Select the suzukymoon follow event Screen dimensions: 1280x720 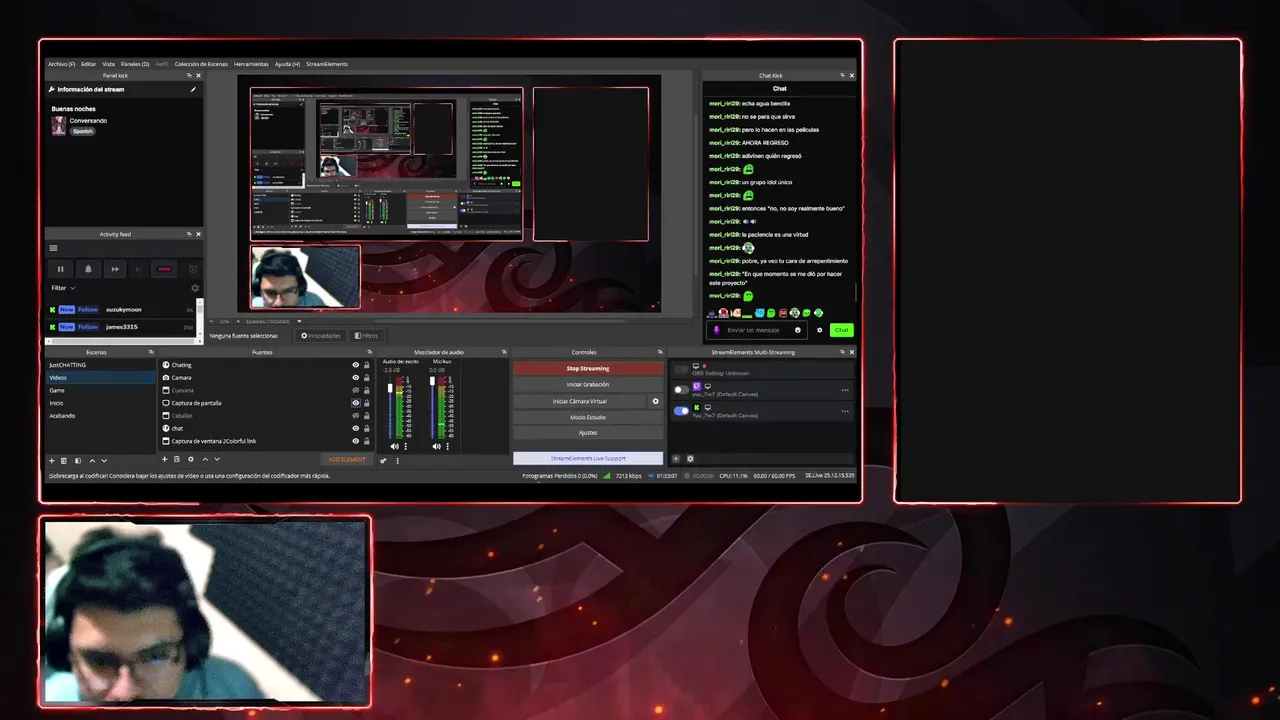[x=122, y=310]
